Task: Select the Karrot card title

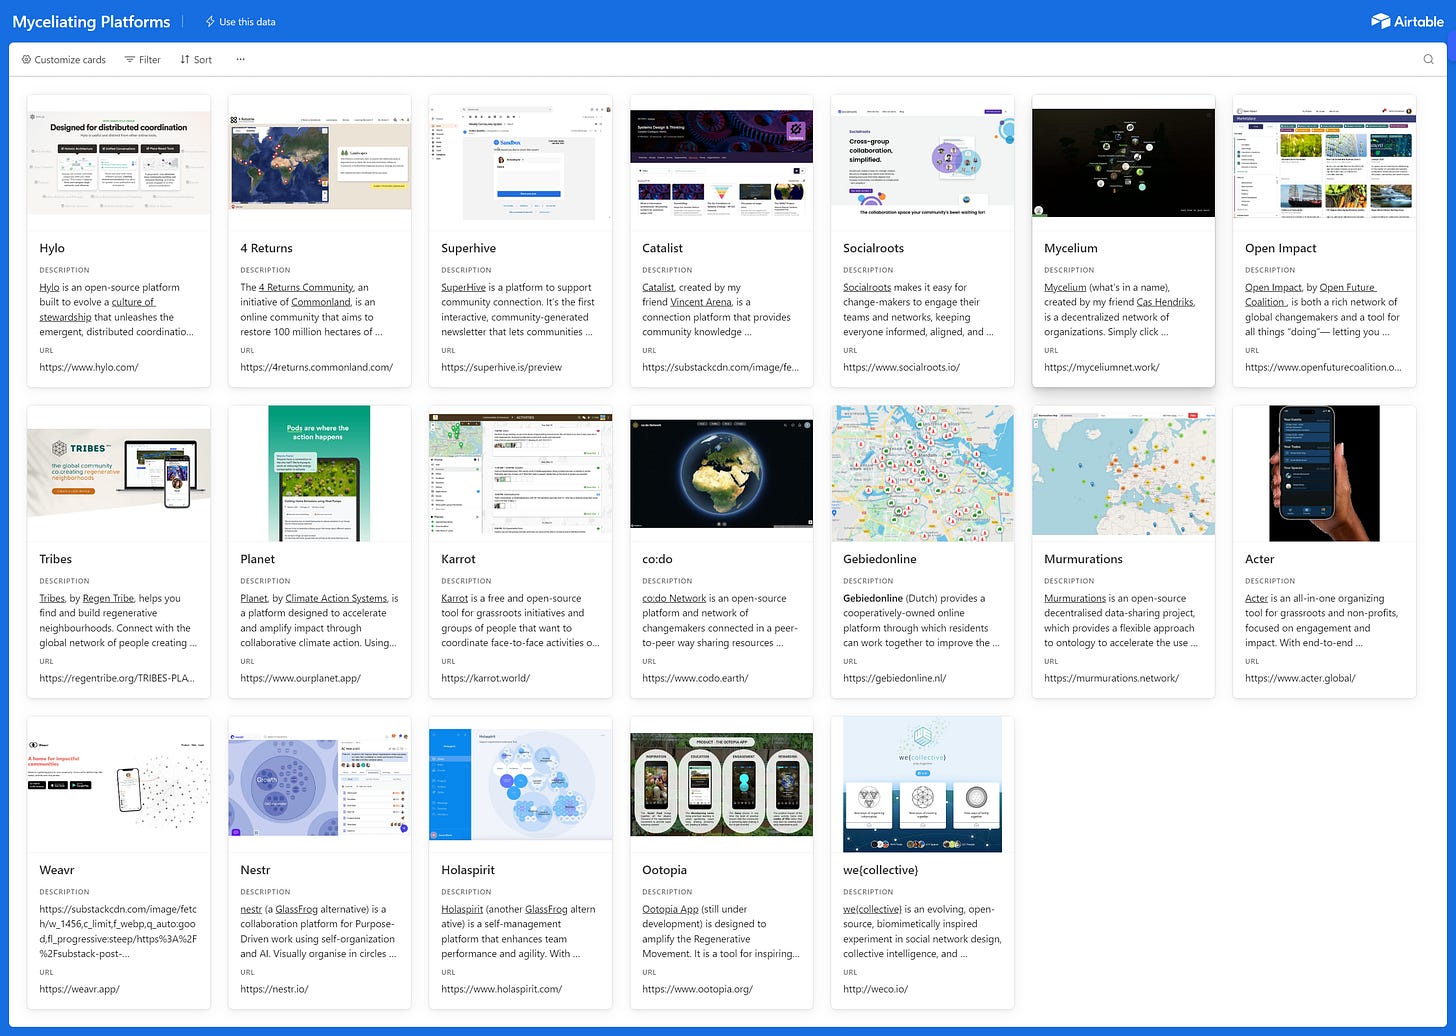Action: coord(458,559)
